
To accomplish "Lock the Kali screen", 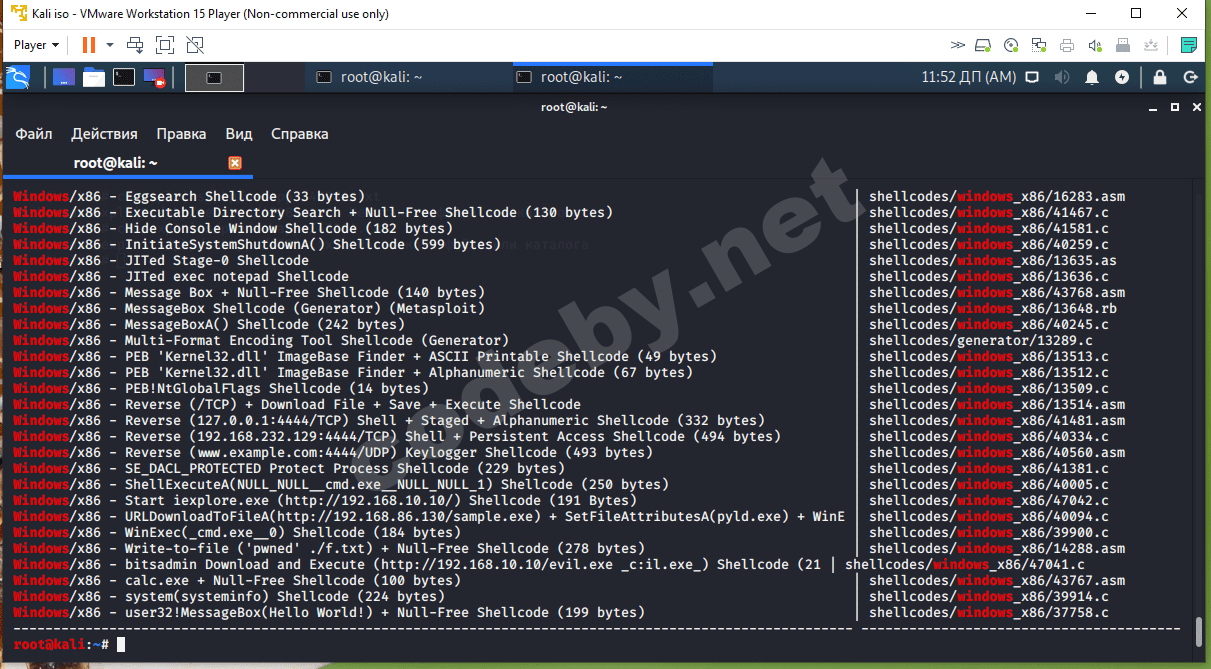I will click(1160, 77).
